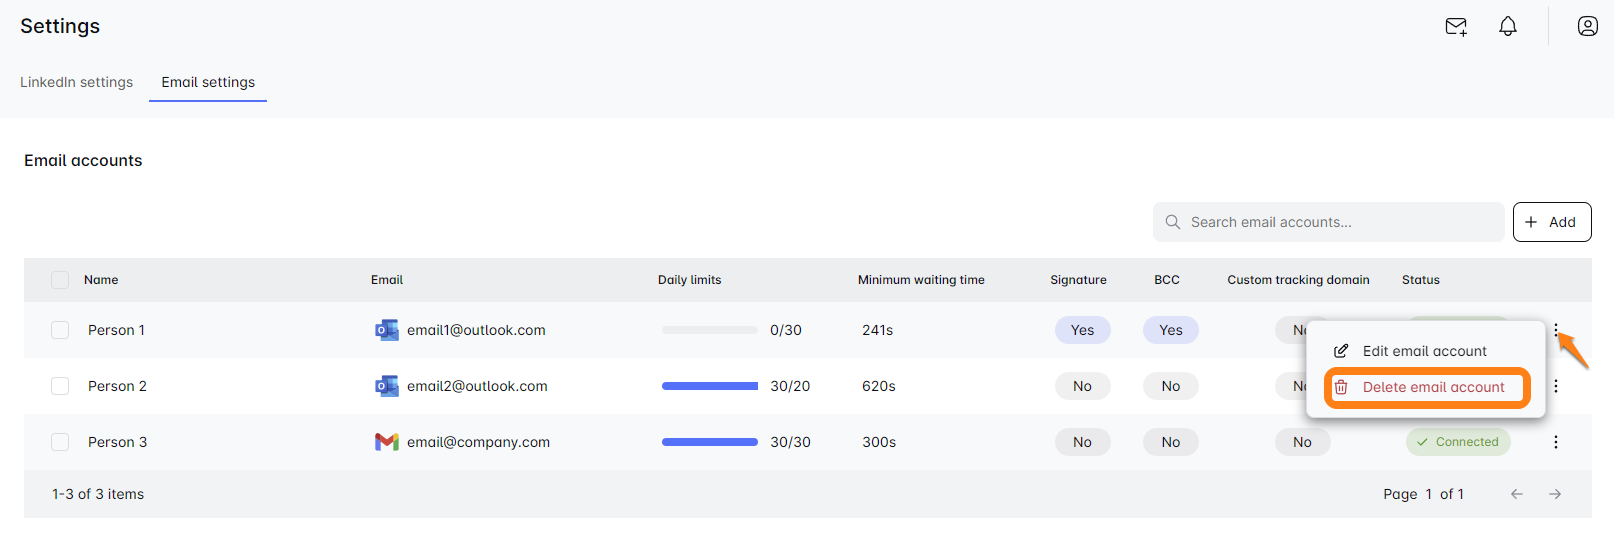The height and width of the screenshot is (543, 1614).
Task: Click the Gmail icon for email@company.com
Action: click(386, 442)
